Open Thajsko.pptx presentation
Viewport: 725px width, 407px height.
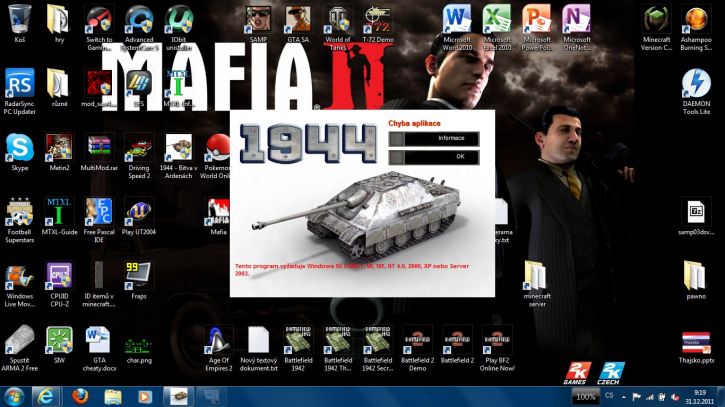pyautogui.click(x=696, y=345)
